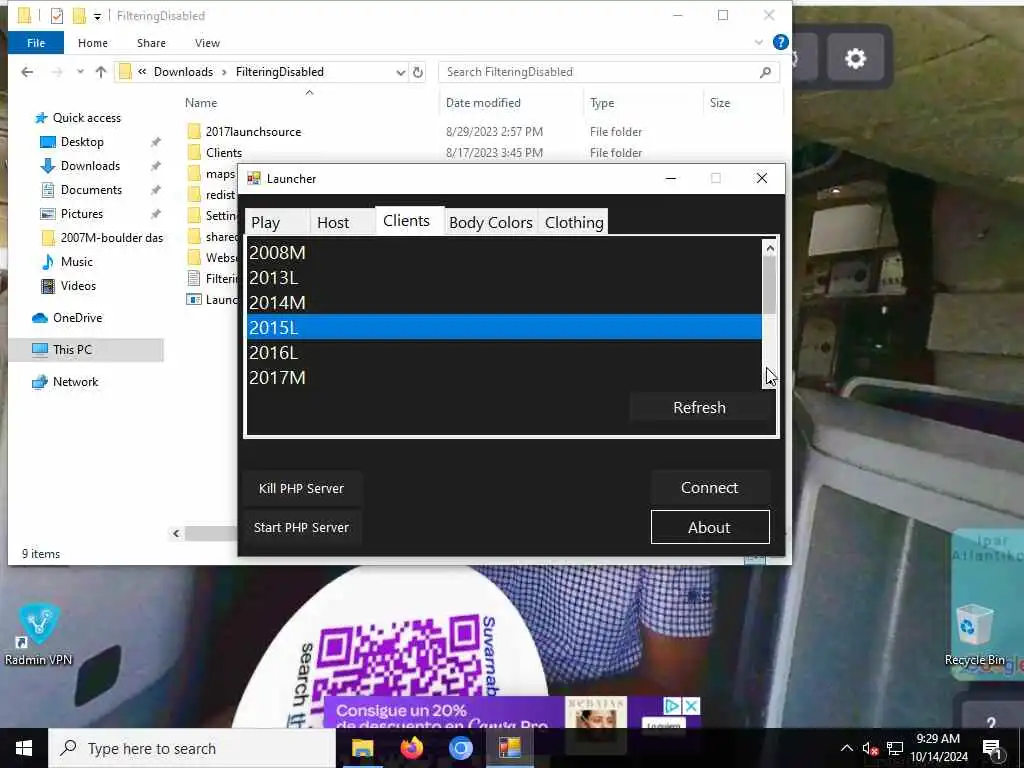This screenshot has height=768, width=1024.
Task: Open recent locations dropdown in Explorer
Action: click(80, 72)
